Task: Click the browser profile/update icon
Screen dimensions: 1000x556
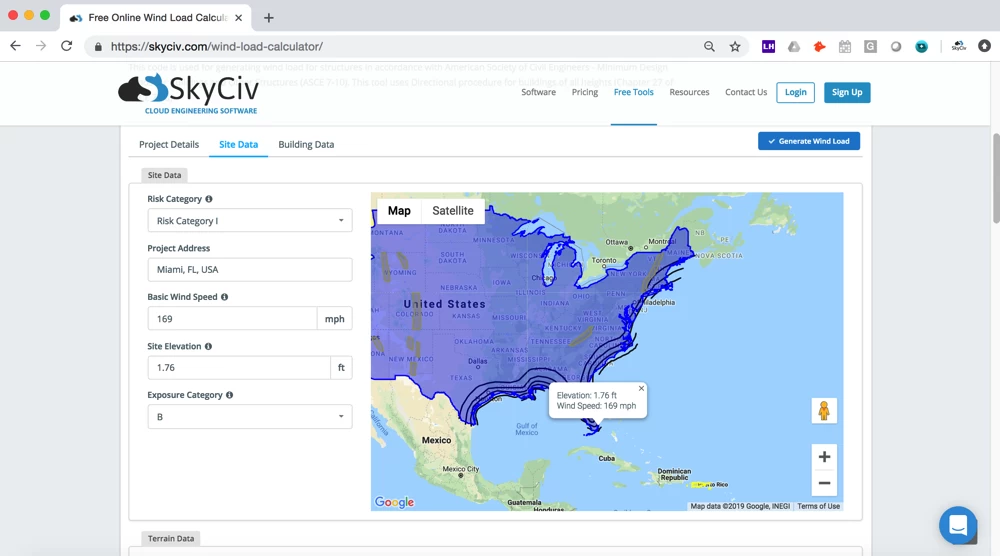Action: point(985,46)
